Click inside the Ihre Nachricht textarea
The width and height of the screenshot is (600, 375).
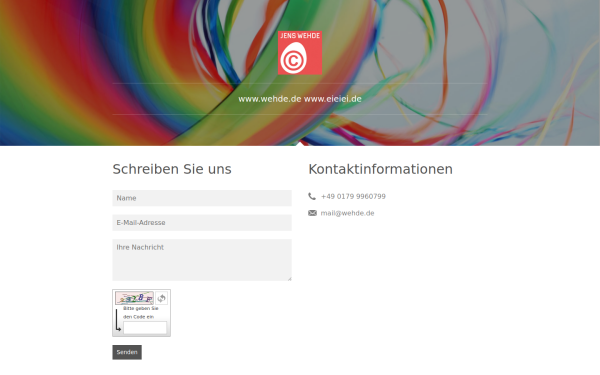(x=202, y=260)
